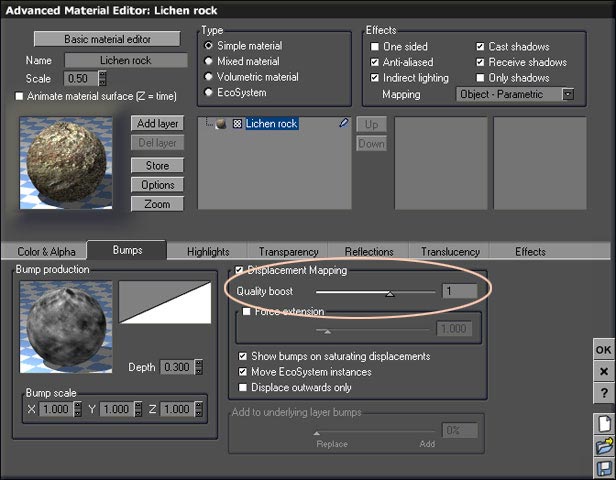This screenshot has width=616, height=480.
Task: Uncheck Move EcoSystem instances
Action: pyautogui.click(x=243, y=372)
